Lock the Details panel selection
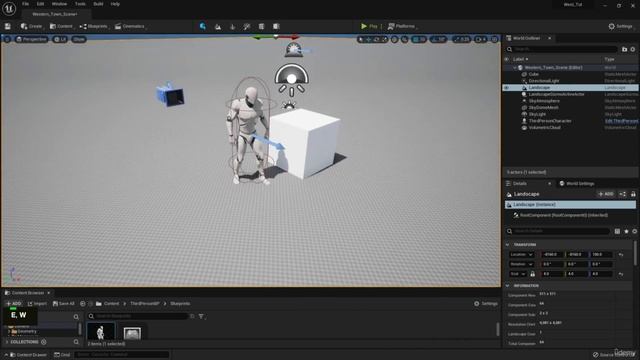The width and height of the screenshot is (640, 360). point(633,194)
